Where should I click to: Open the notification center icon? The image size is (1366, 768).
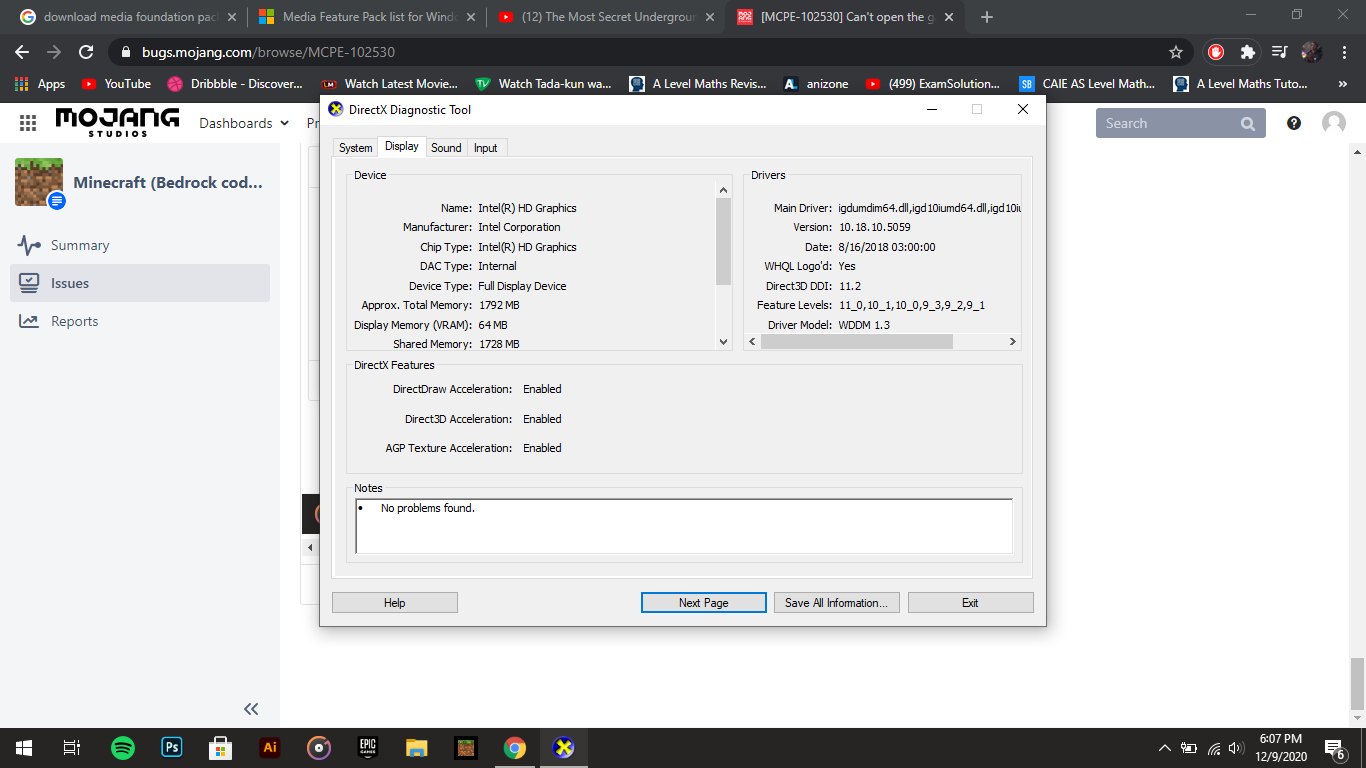[1334, 748]
